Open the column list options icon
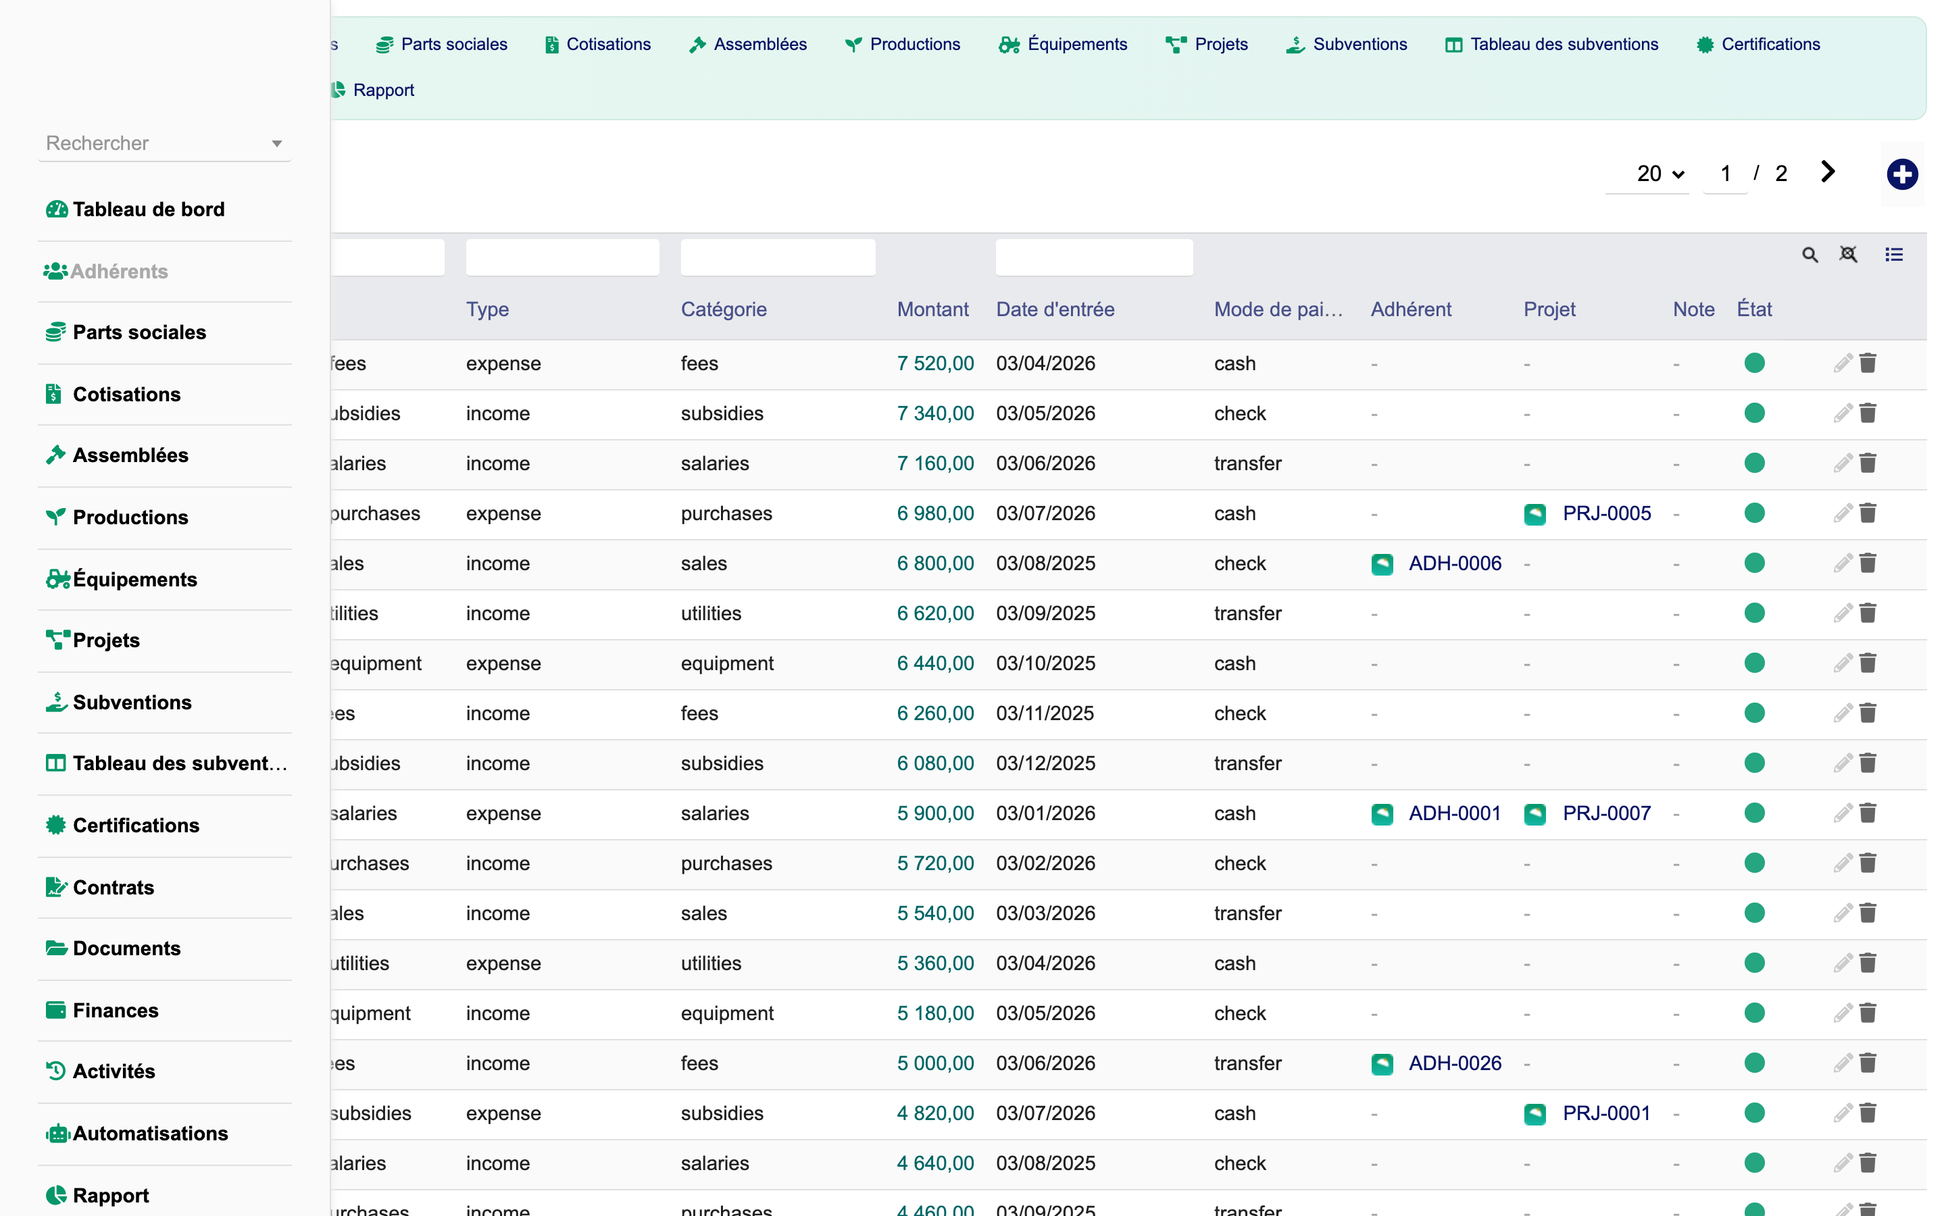This screenshot has height=1216, width=1946. click(1894, 255)
